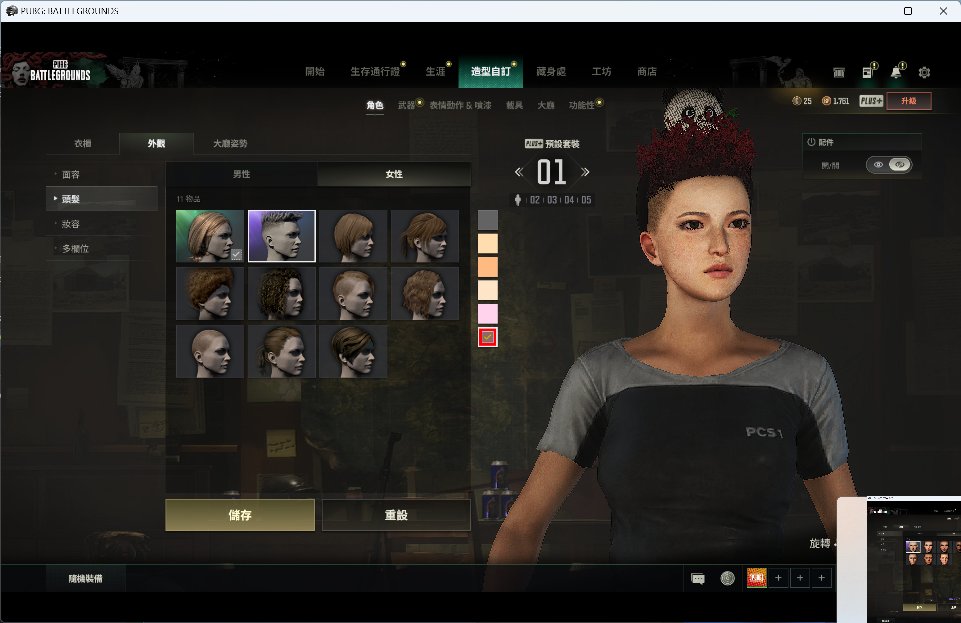
Task: Open the 造型自訂 top menu
Action: coord(490,72)
